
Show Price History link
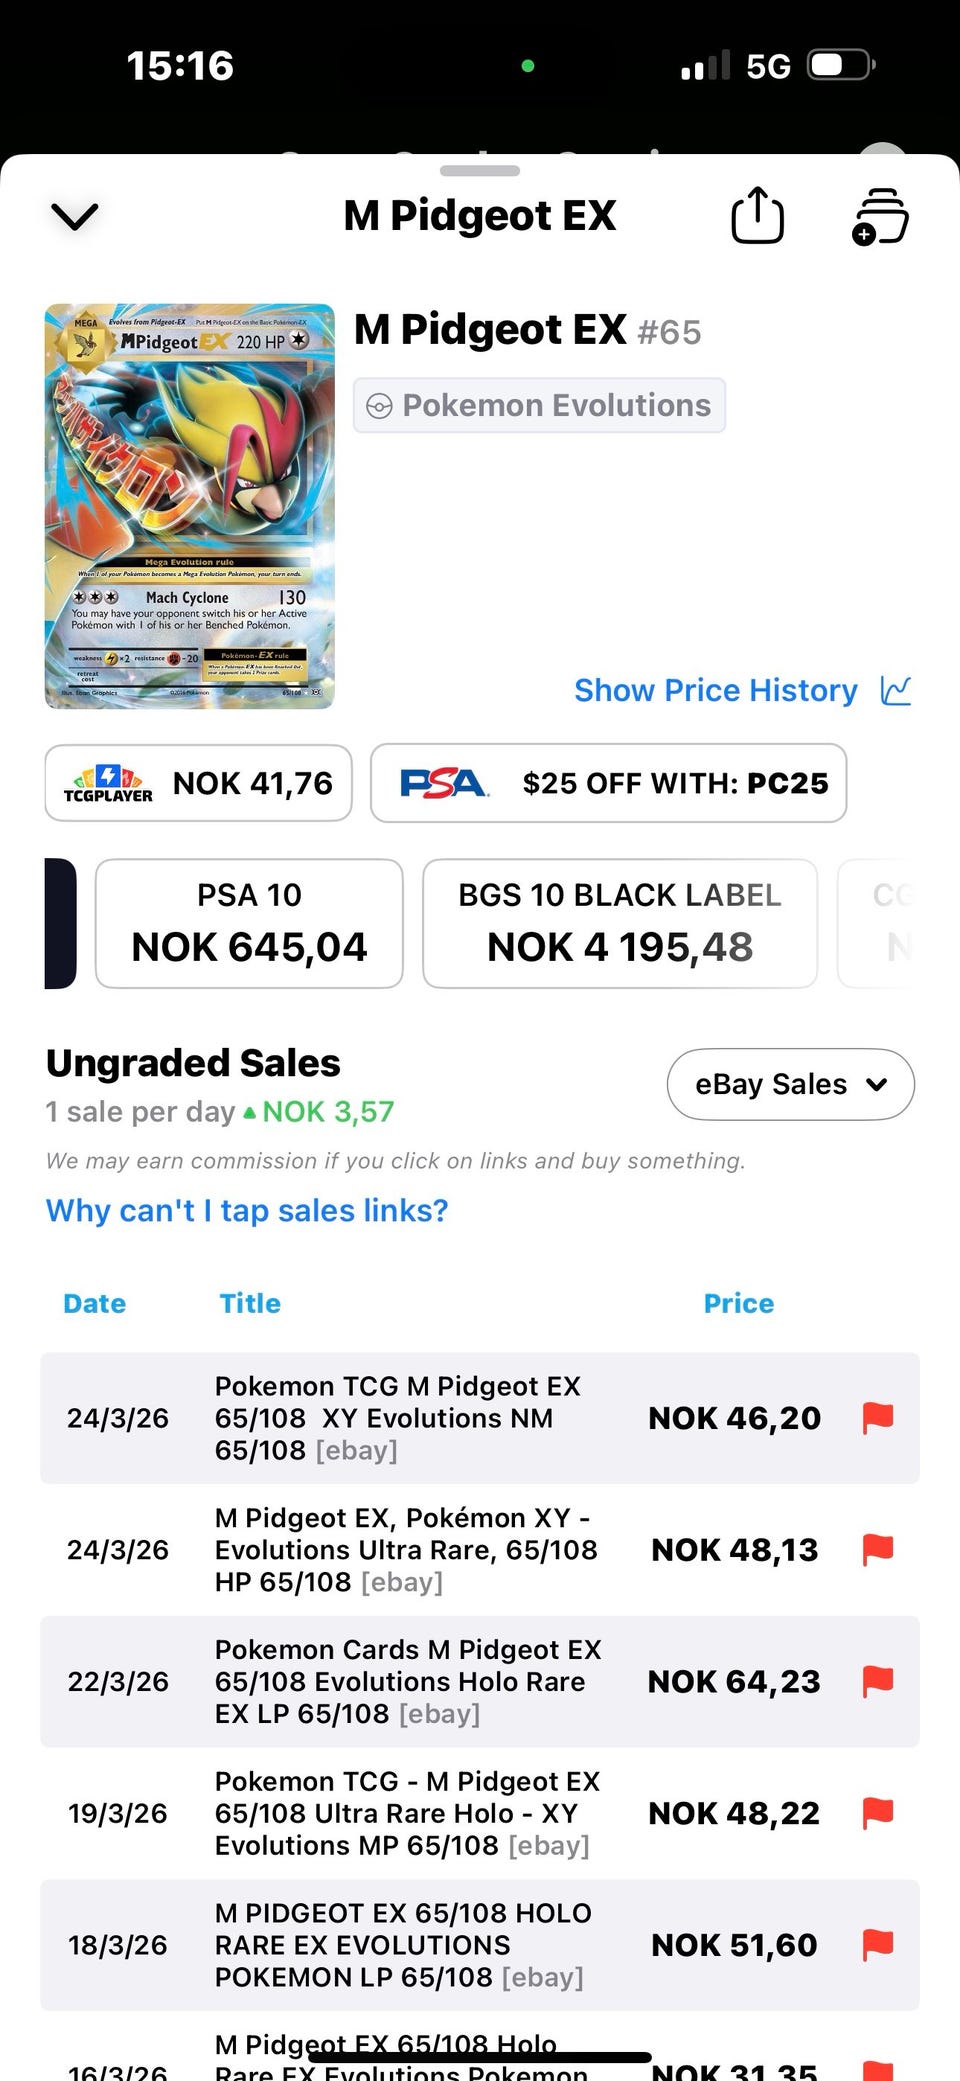tap(715, 690)
